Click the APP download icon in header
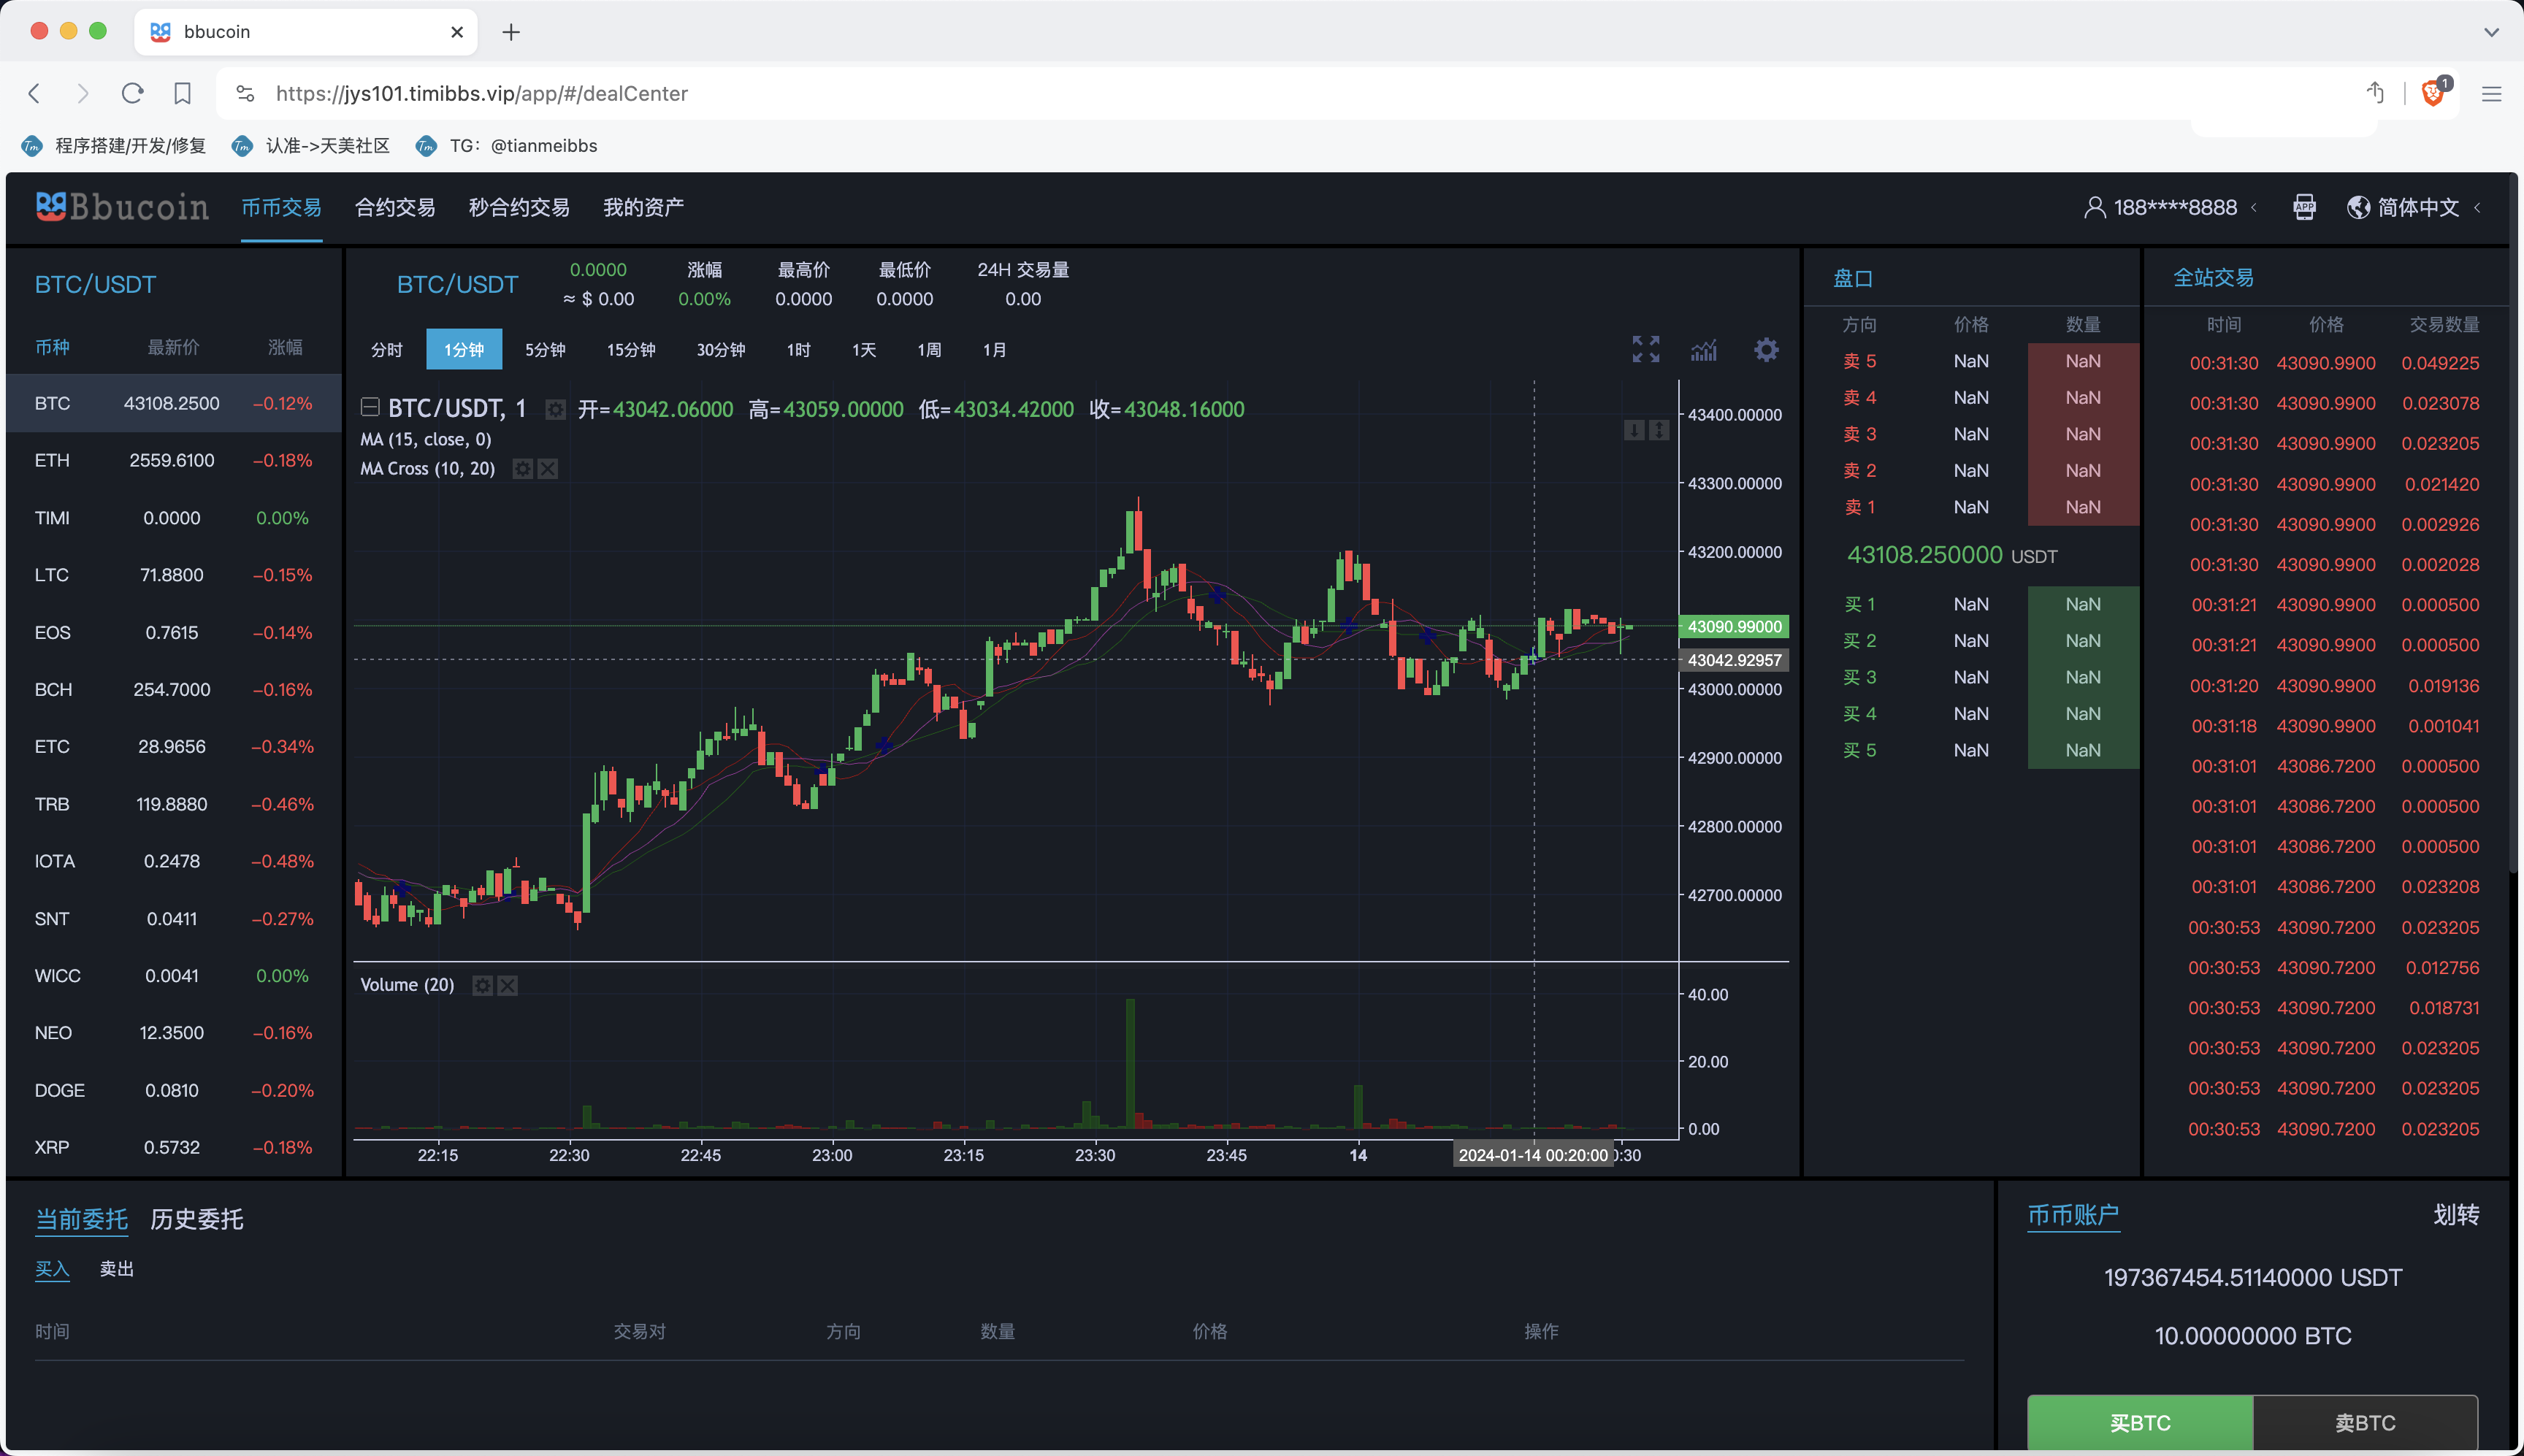This screenshot has width=2524, height=1456. point(2304,207)
